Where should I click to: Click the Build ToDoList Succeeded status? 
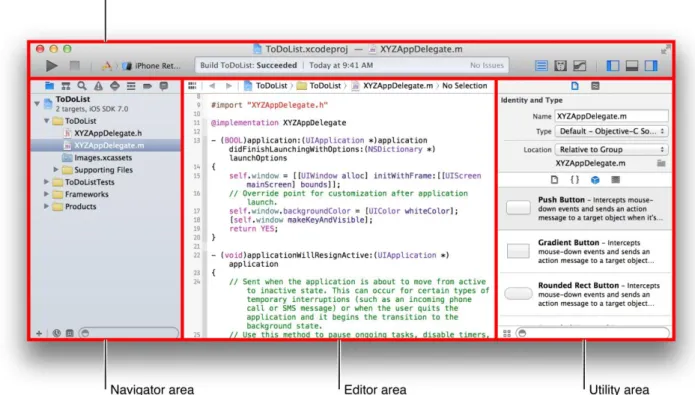[249, 65]
